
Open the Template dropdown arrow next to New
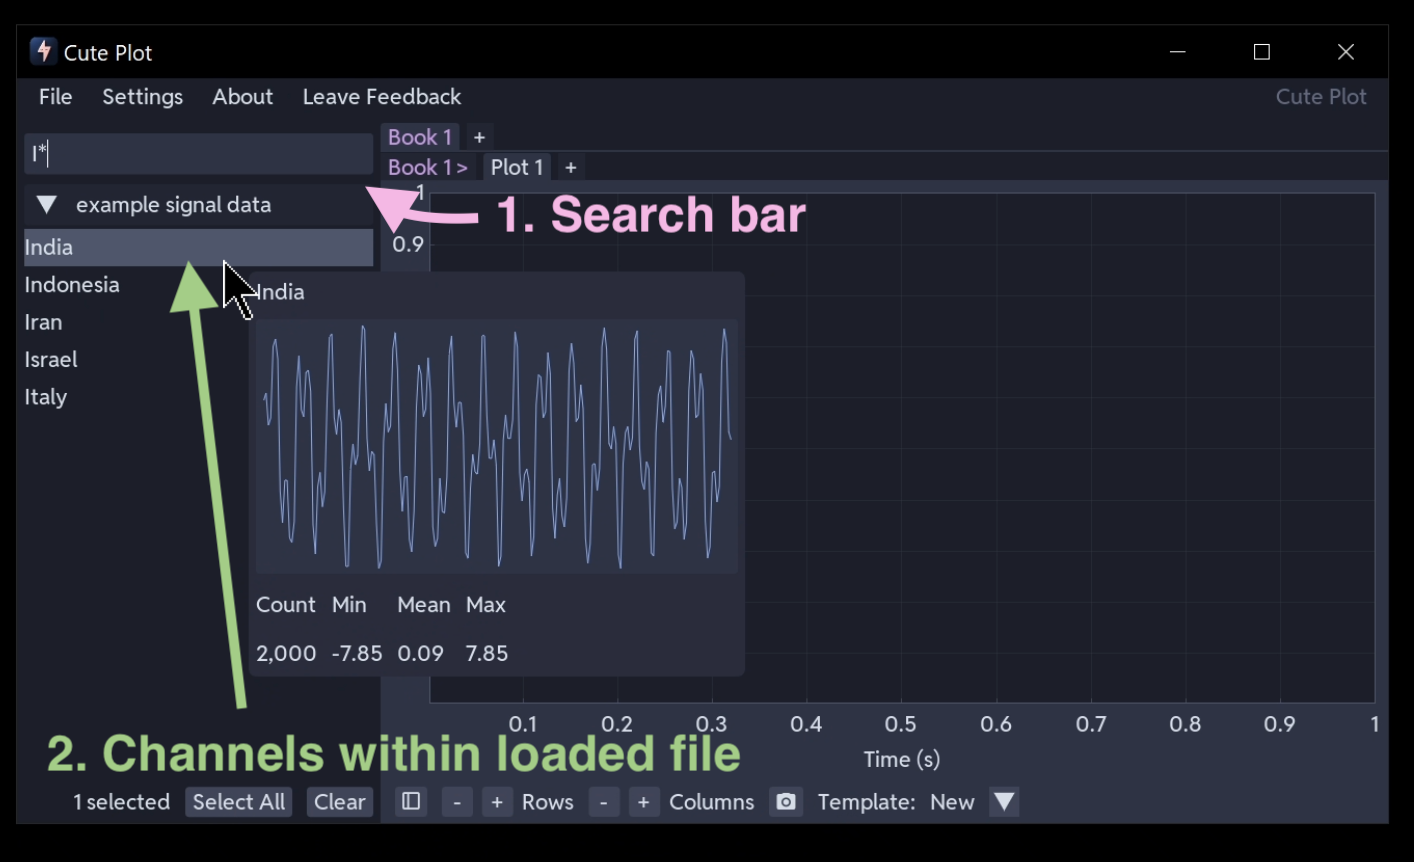click(1004, 801)
